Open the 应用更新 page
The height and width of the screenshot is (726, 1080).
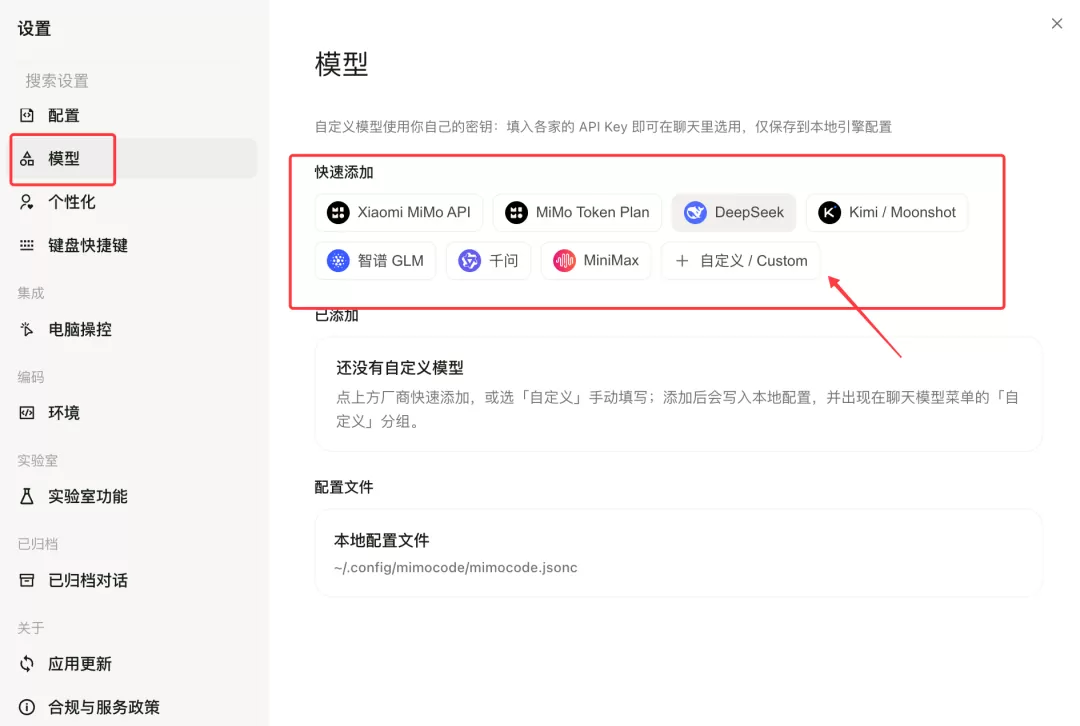tap(134, 663)
